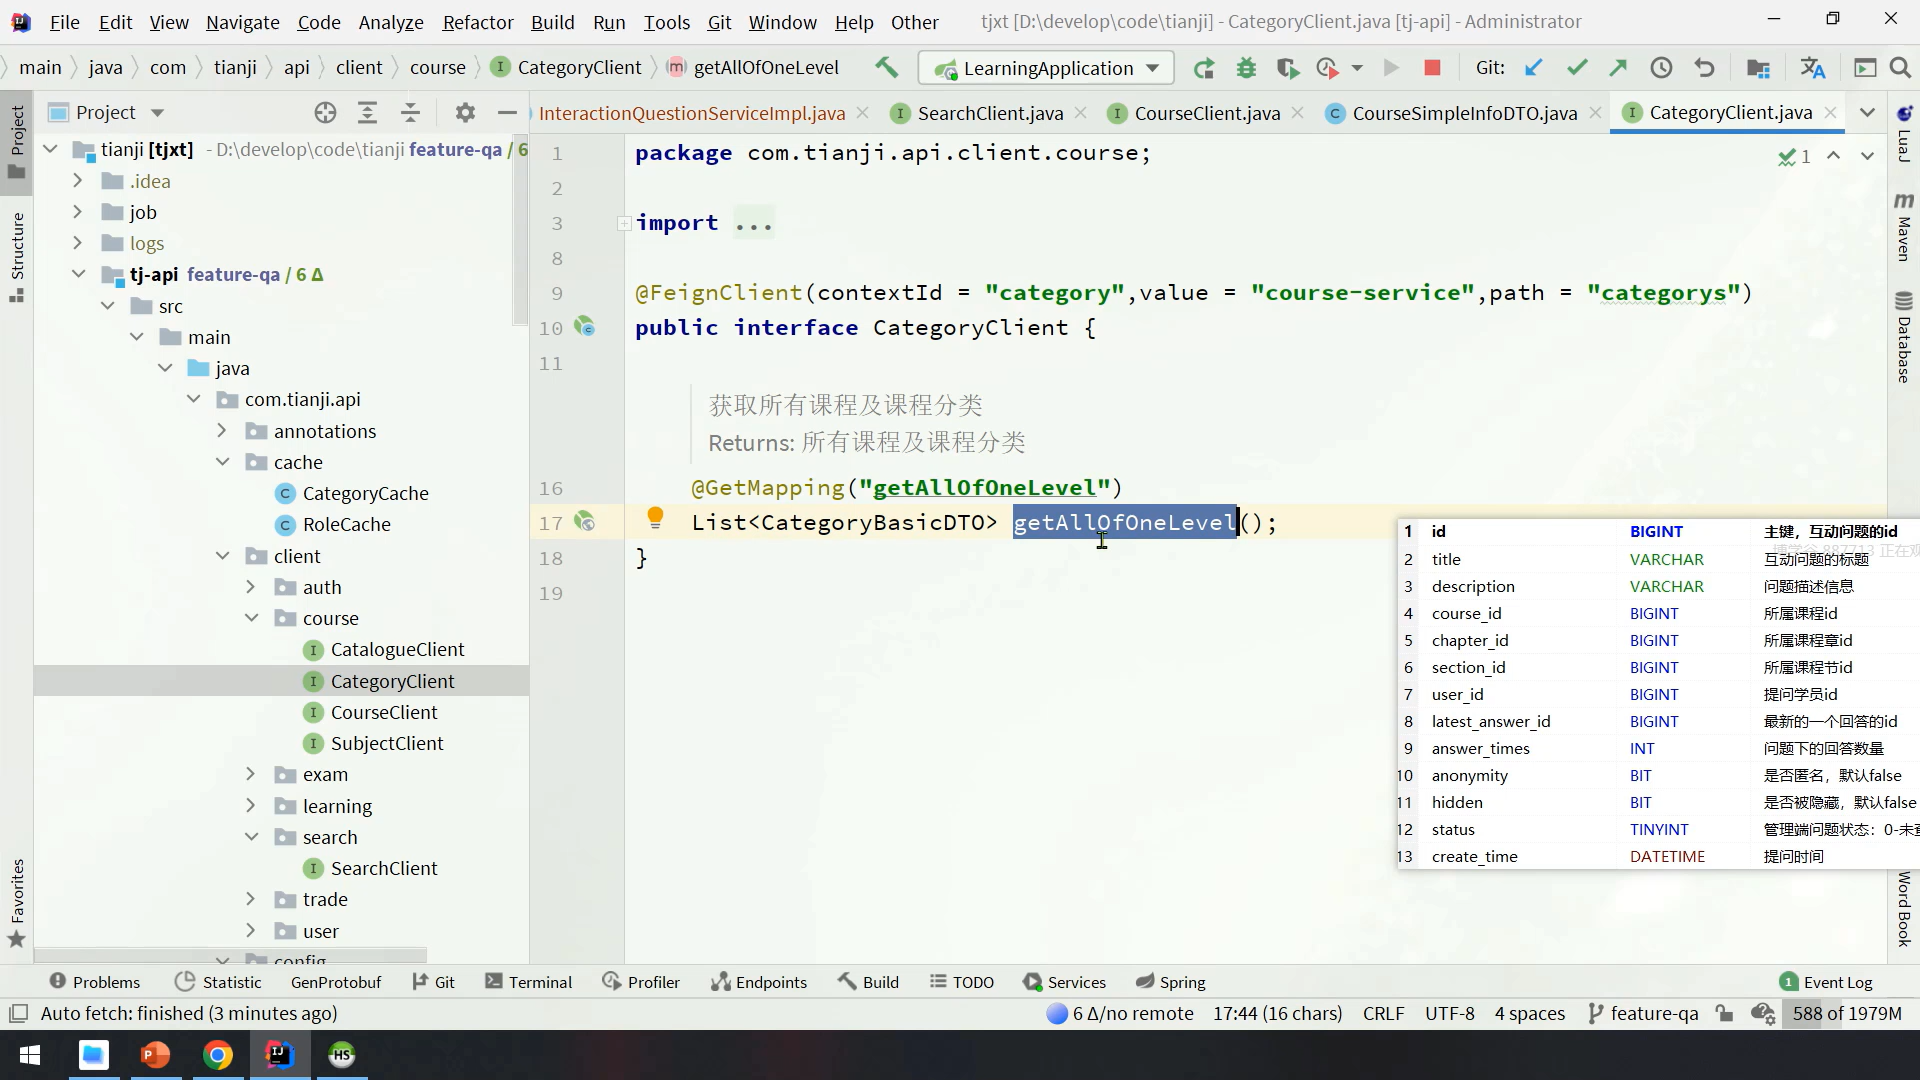Open the Refactor menu
The height and width of the screenshot is (1080, 1920).
[x=477, y=22]
